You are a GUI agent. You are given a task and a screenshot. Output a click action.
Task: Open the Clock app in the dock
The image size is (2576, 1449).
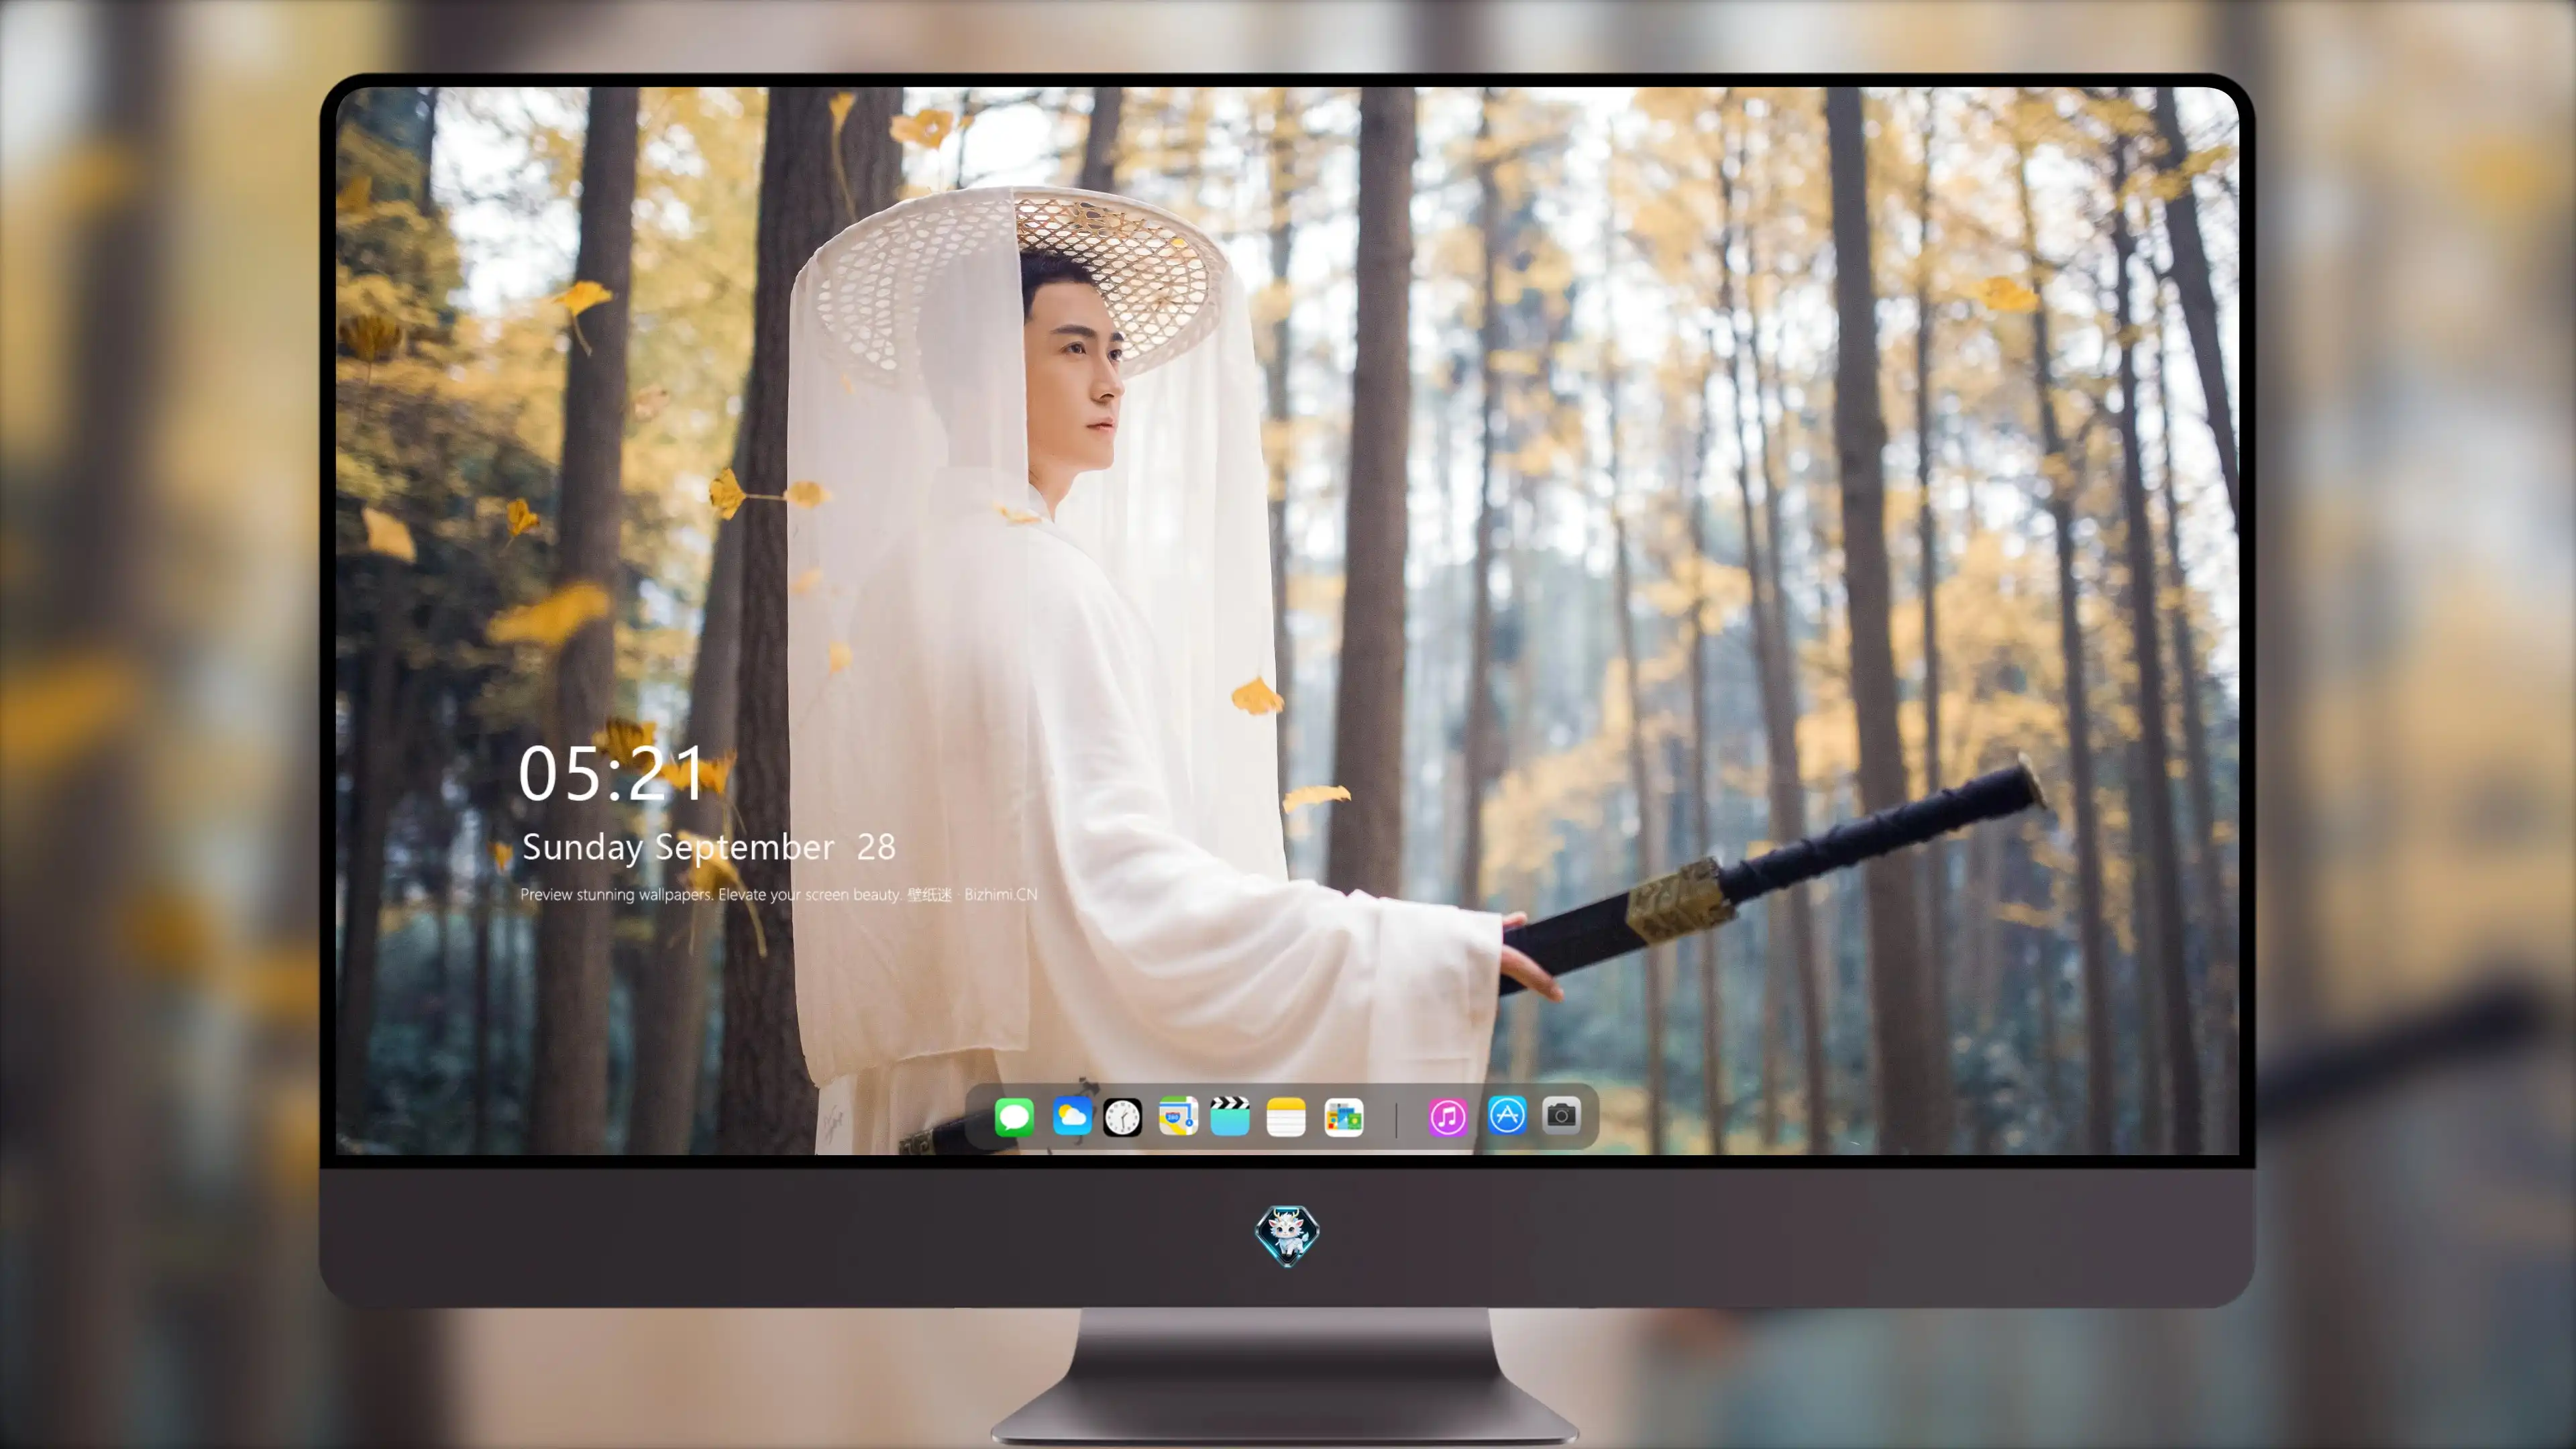click(1122, 1116)
